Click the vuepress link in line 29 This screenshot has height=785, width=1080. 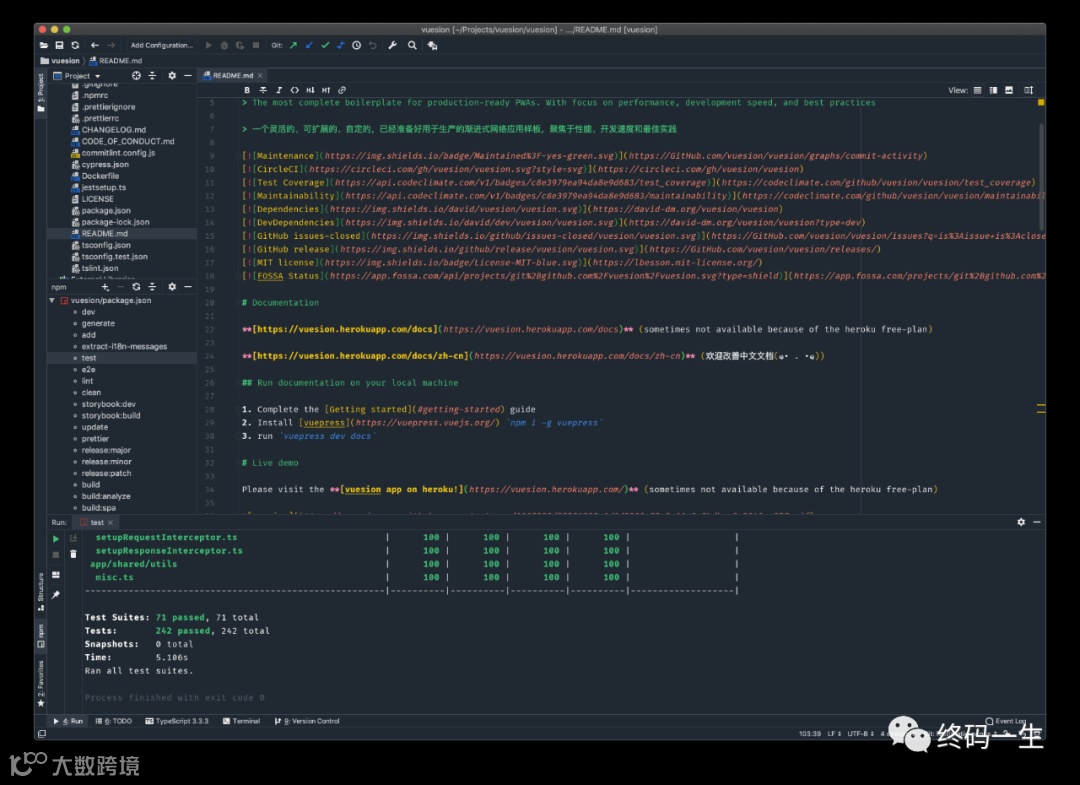click(x=324, y=423)
